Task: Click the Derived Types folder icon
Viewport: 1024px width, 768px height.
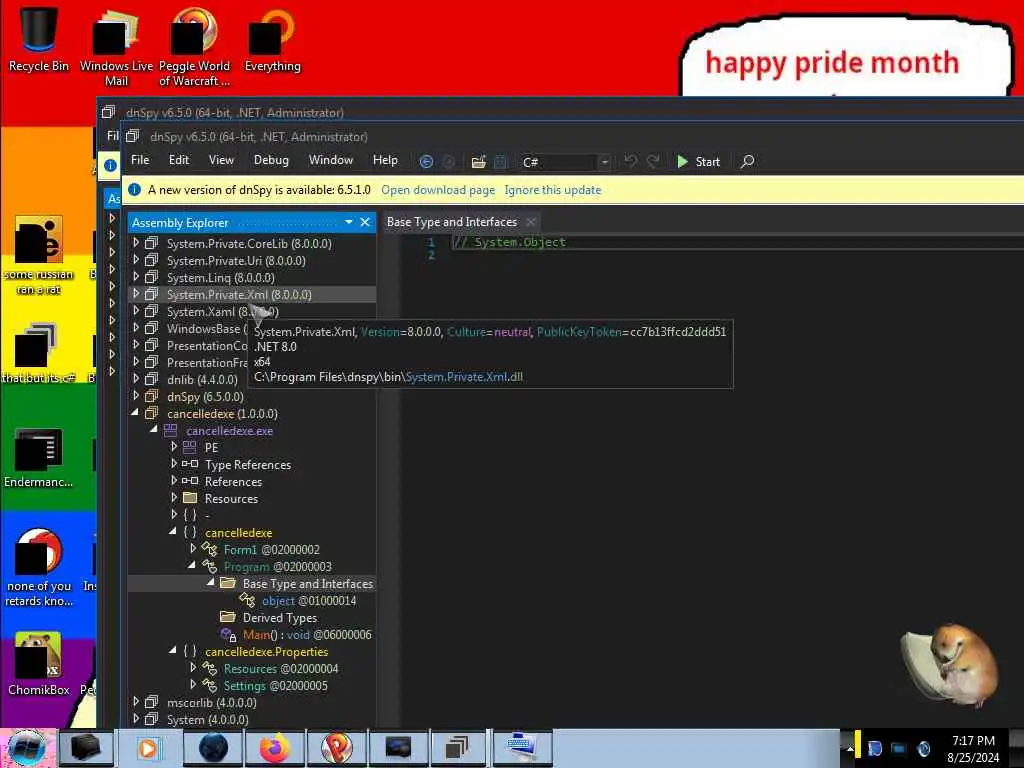Action: point(228,616)
